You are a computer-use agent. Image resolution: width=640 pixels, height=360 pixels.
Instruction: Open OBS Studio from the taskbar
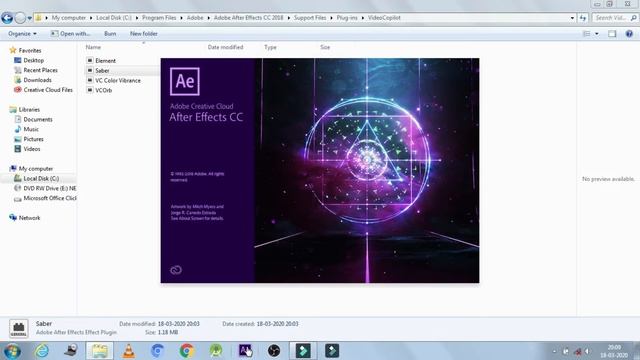[x=274, y=351]
